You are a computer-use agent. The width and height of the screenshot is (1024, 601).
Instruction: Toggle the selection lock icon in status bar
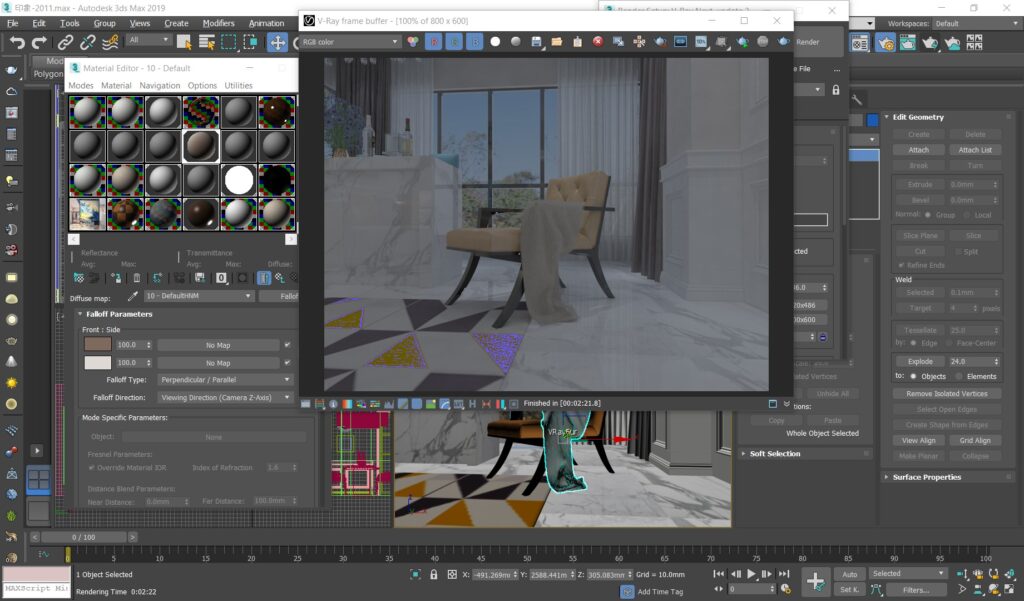coord(434,575)
